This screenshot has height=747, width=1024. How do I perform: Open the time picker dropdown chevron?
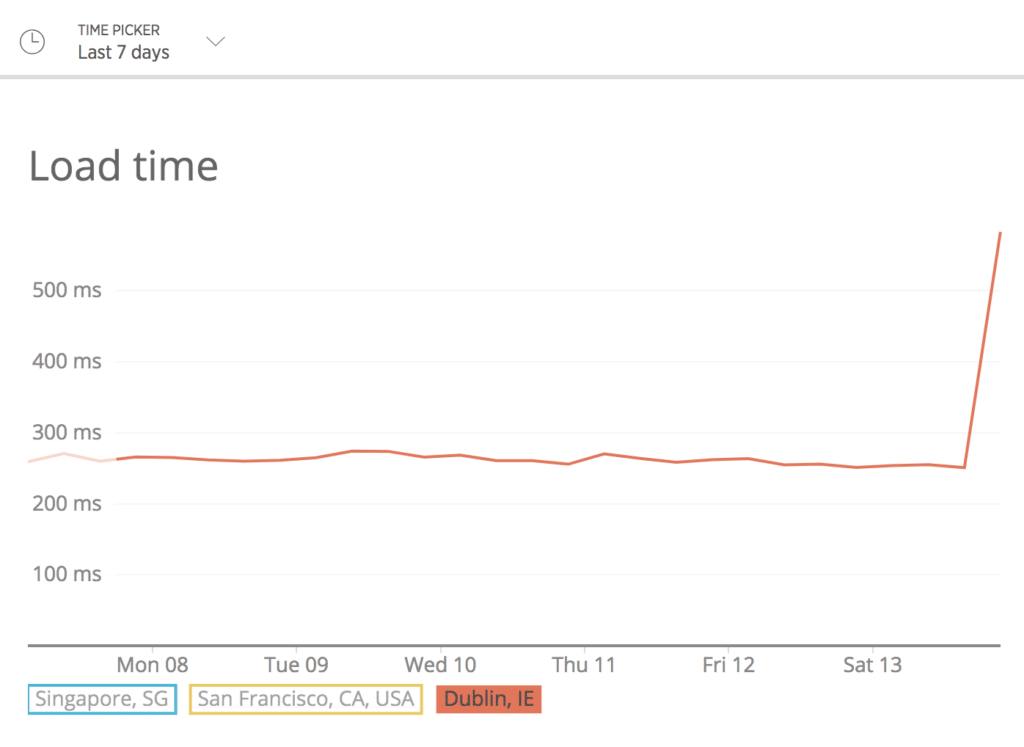click(x=216, y=42)
